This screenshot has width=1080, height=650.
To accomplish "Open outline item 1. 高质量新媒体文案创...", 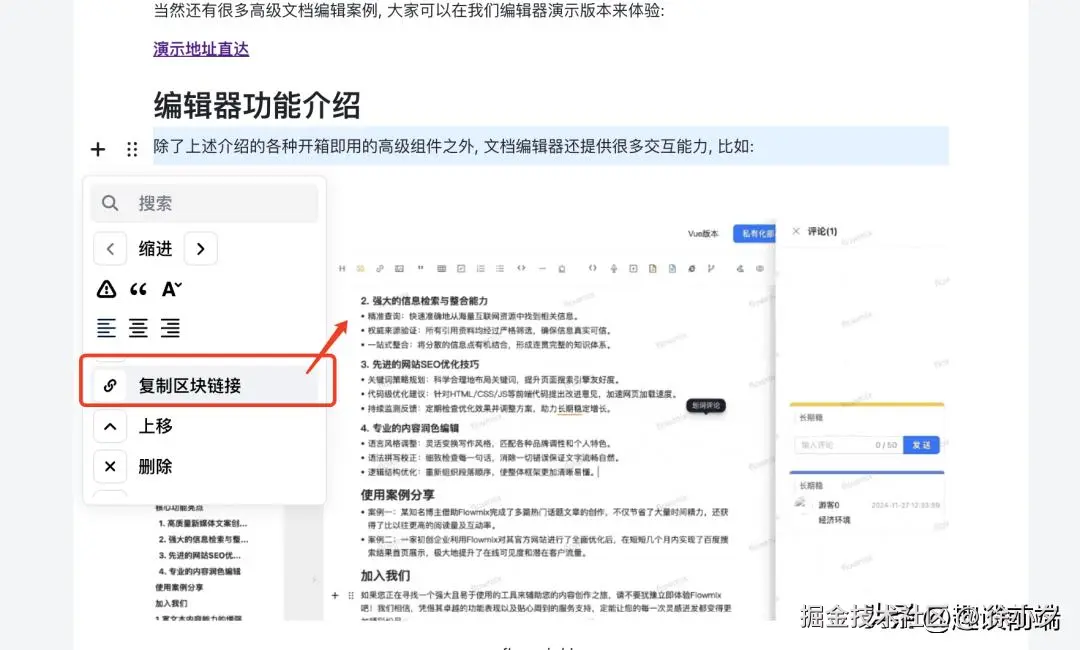I will coord(203,523).
